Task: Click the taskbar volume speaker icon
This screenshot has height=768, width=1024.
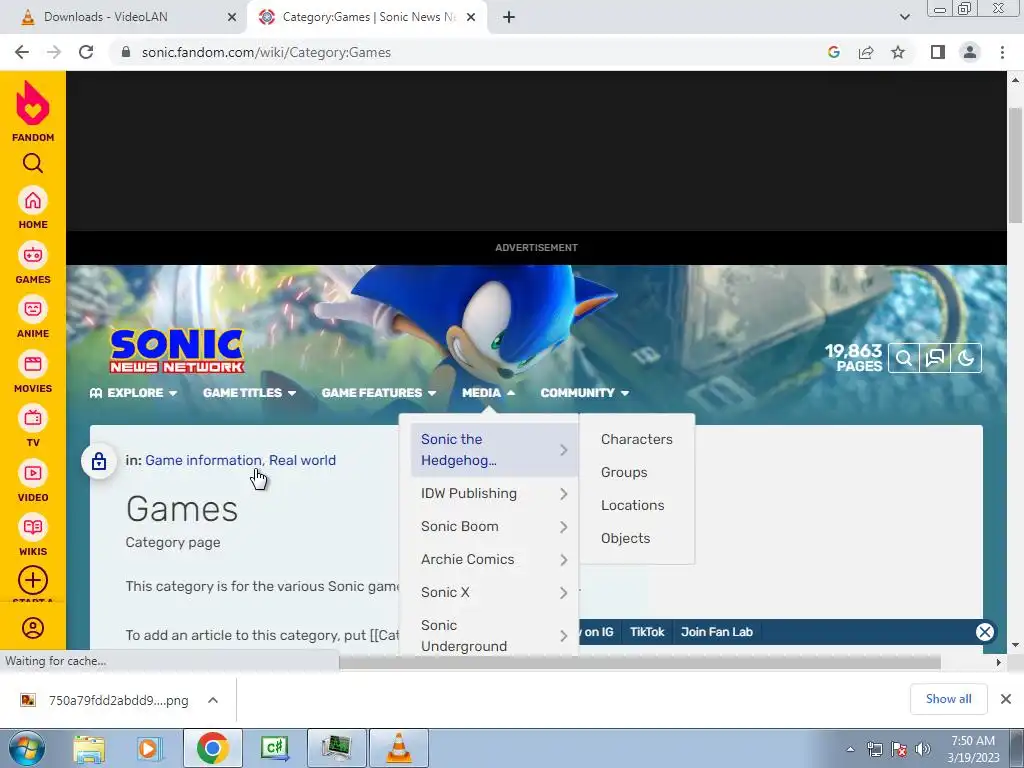Action: pyautogui.click(x=923, y=749)
